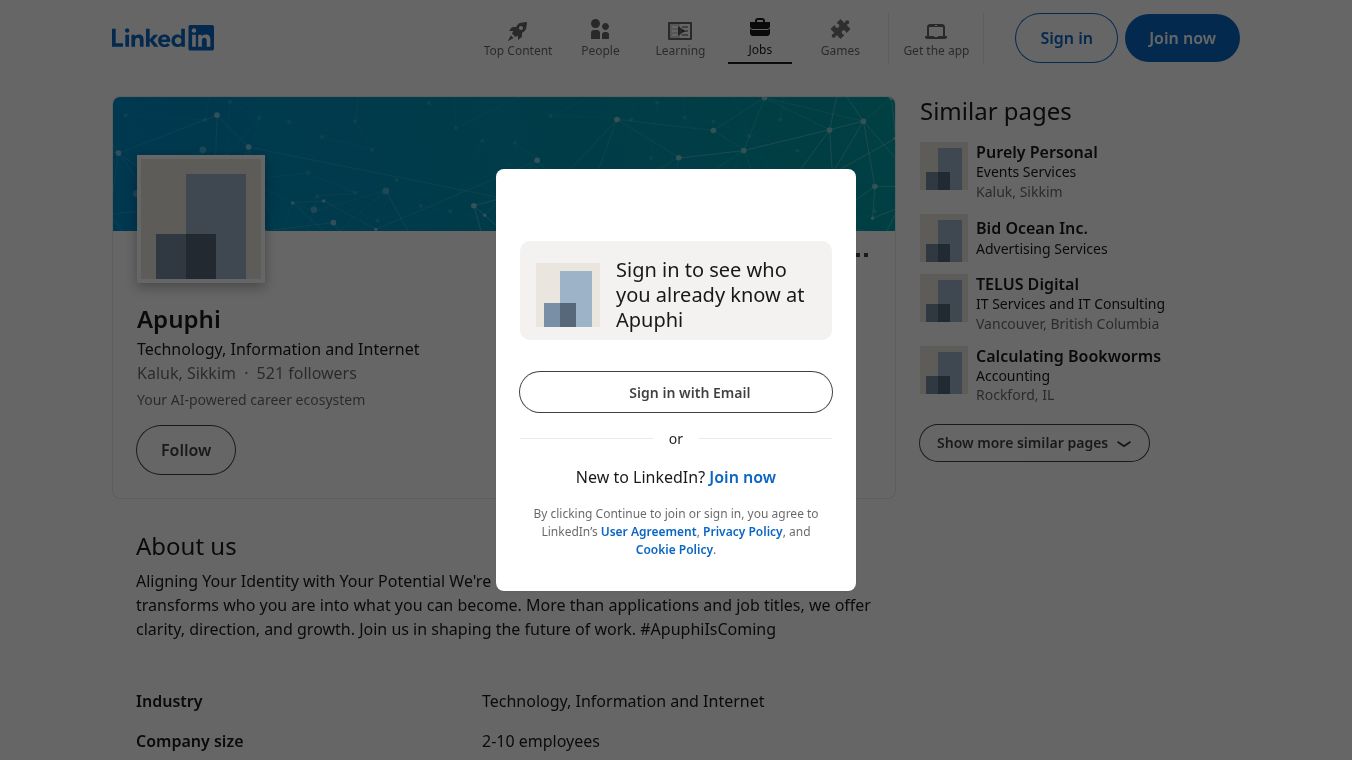The width and height of the screenshot is (1352, 760).
Task: Click the Apuphi company logo
Action: pos(201,219)
